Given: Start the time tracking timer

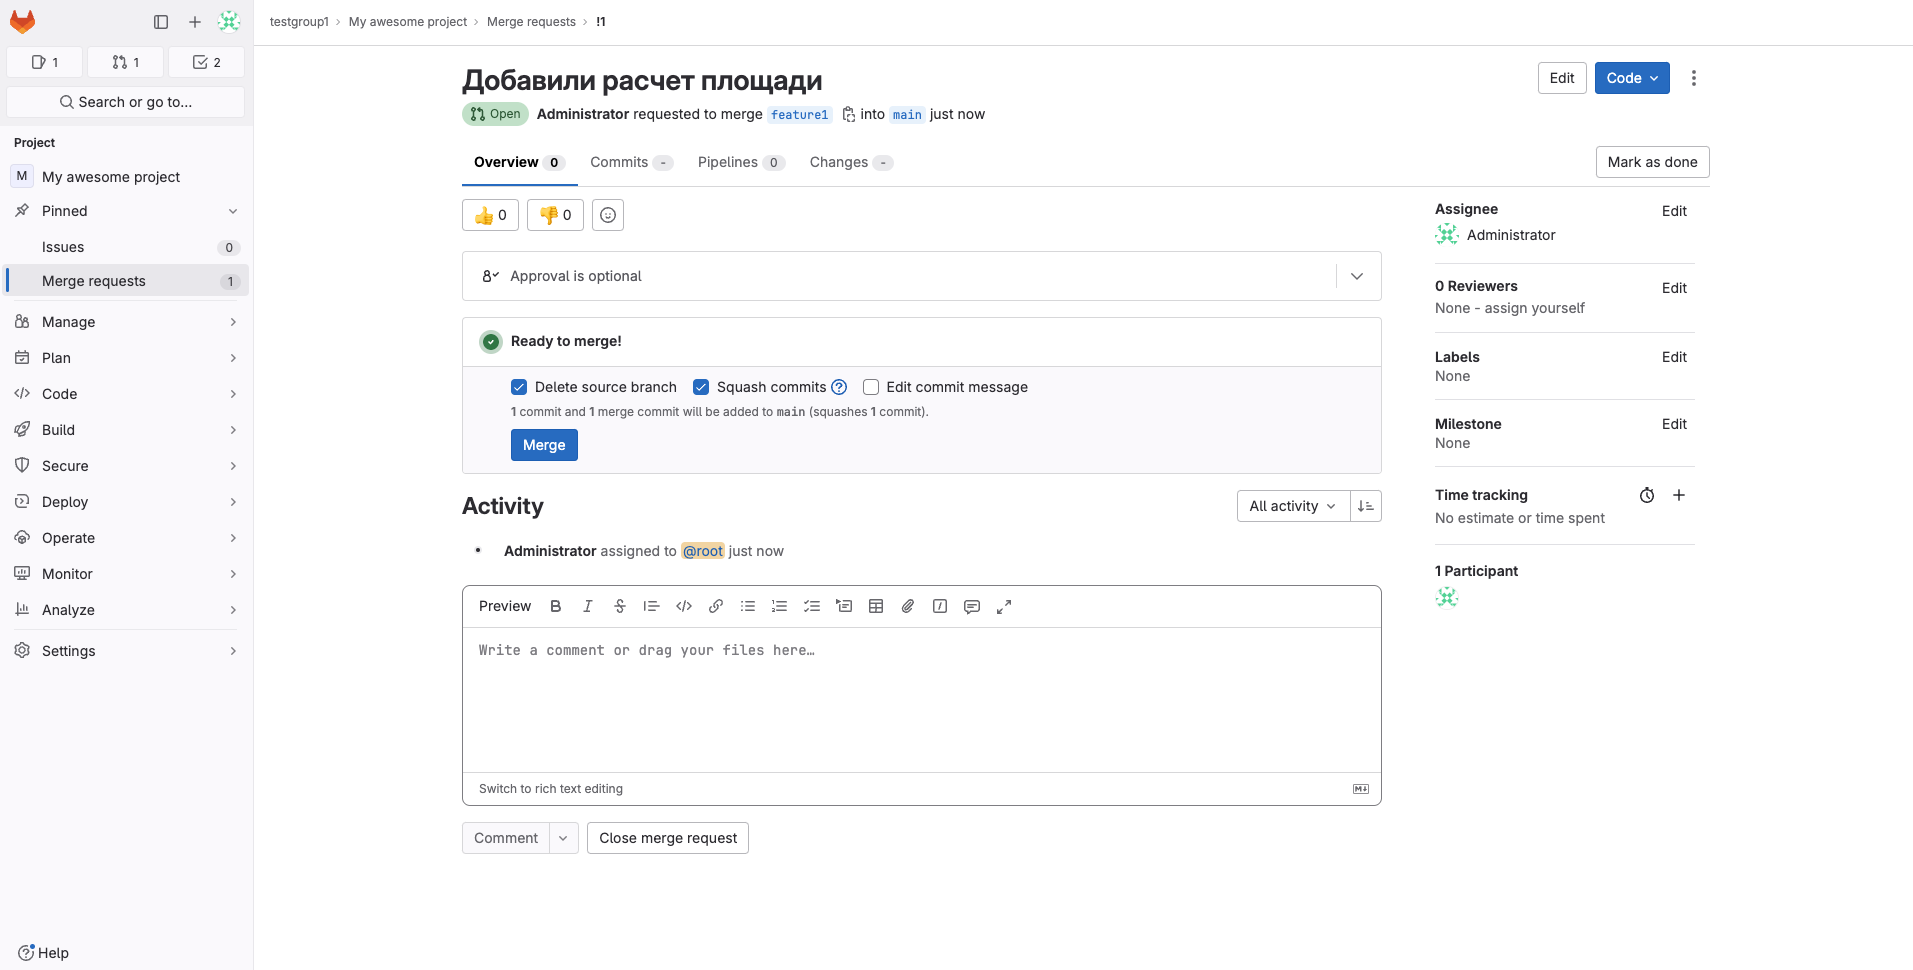Looking at the screenshot, I should click(1646, 494).
